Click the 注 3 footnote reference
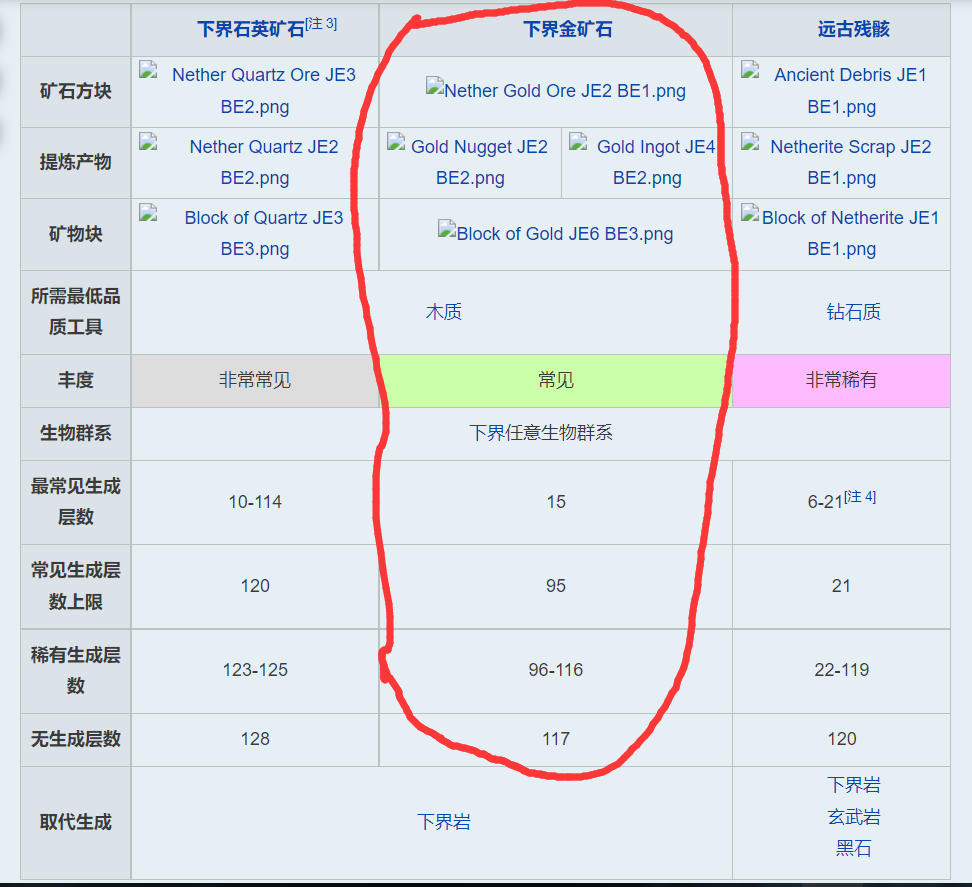The image size is (972, 887). 321,24
